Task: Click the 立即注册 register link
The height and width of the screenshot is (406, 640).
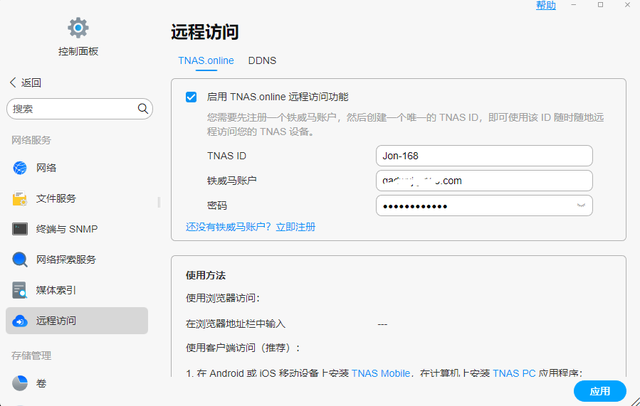Action: click(296, 227)
